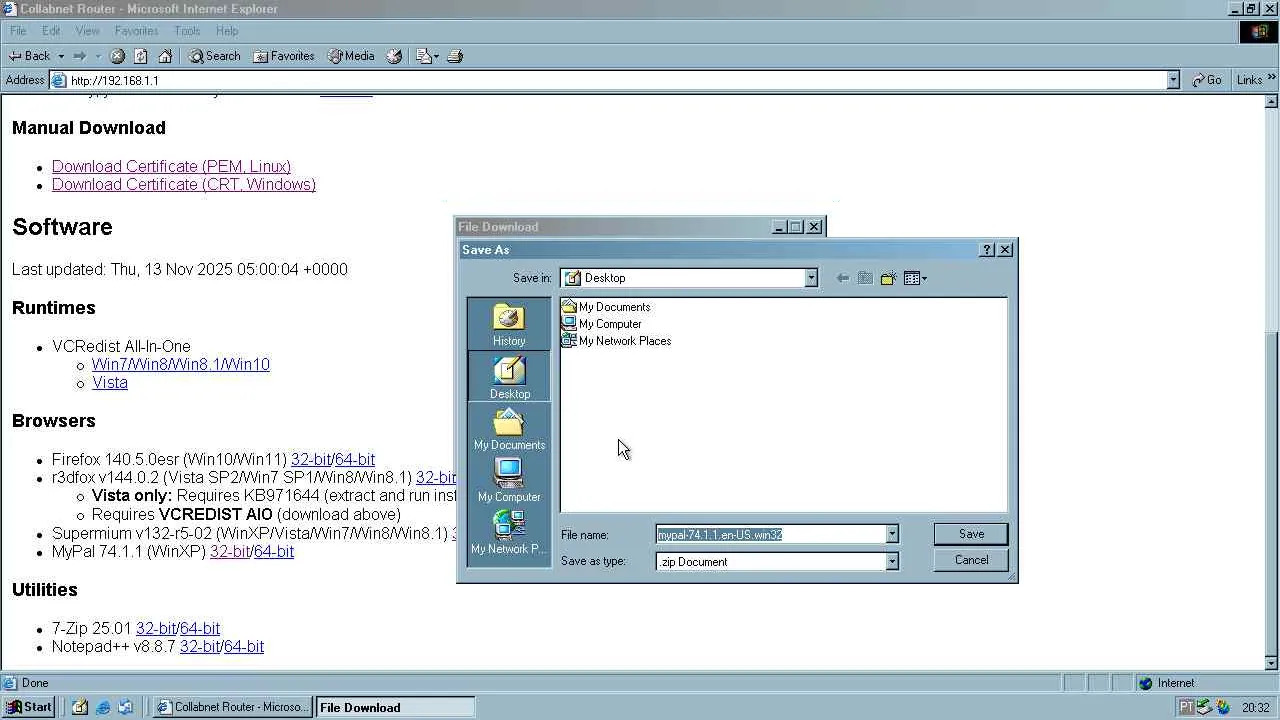Show Desktop from the quick launch bar

[x=80, y=707]
